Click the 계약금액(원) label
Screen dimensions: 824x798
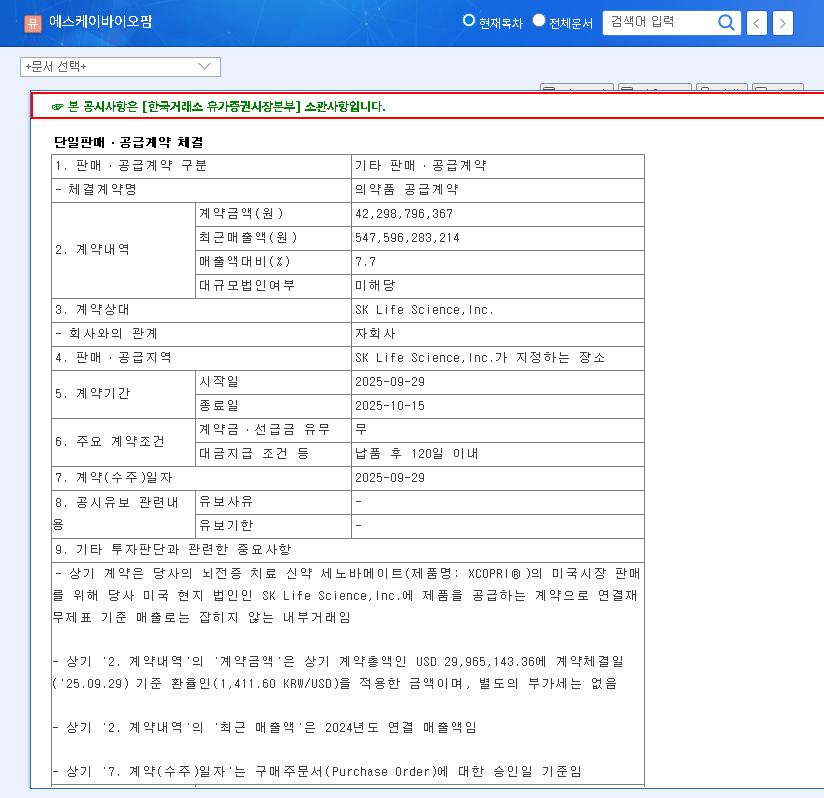[241, 214]
